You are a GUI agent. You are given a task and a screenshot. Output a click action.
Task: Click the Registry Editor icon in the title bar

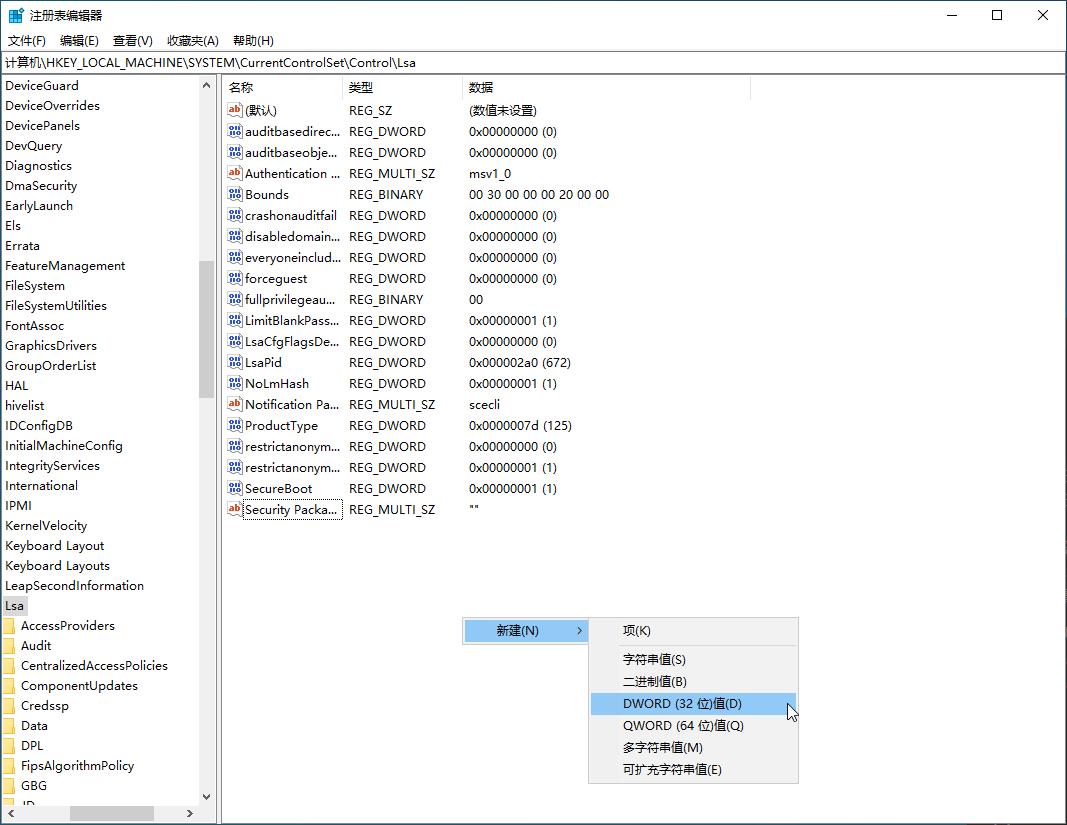(14, 14)
